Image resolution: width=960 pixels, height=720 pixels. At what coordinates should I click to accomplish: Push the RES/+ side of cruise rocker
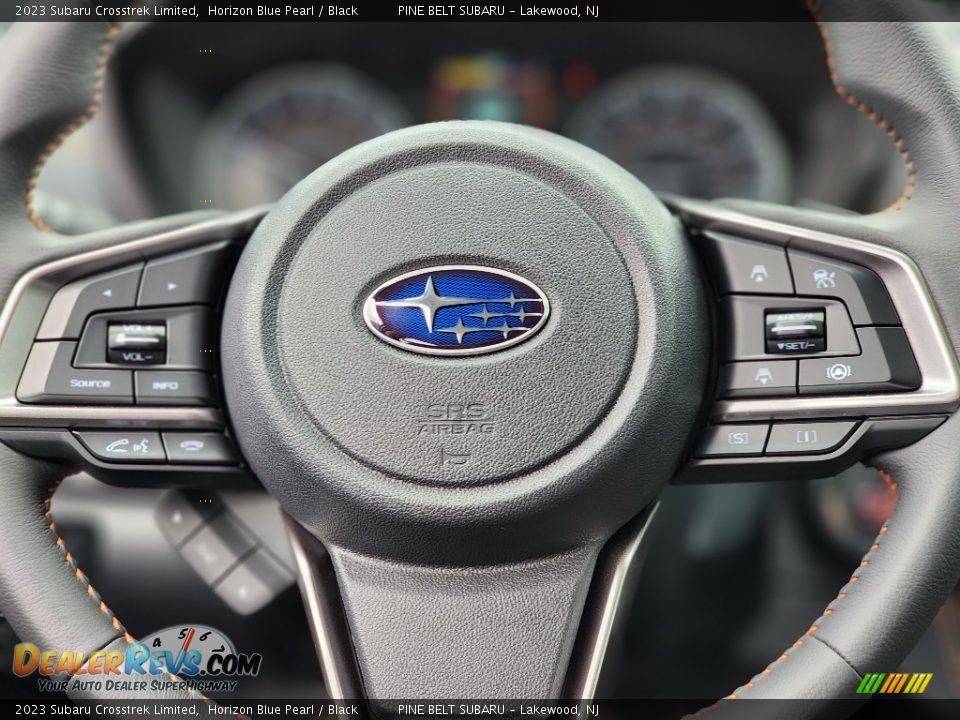coord(795,322)
